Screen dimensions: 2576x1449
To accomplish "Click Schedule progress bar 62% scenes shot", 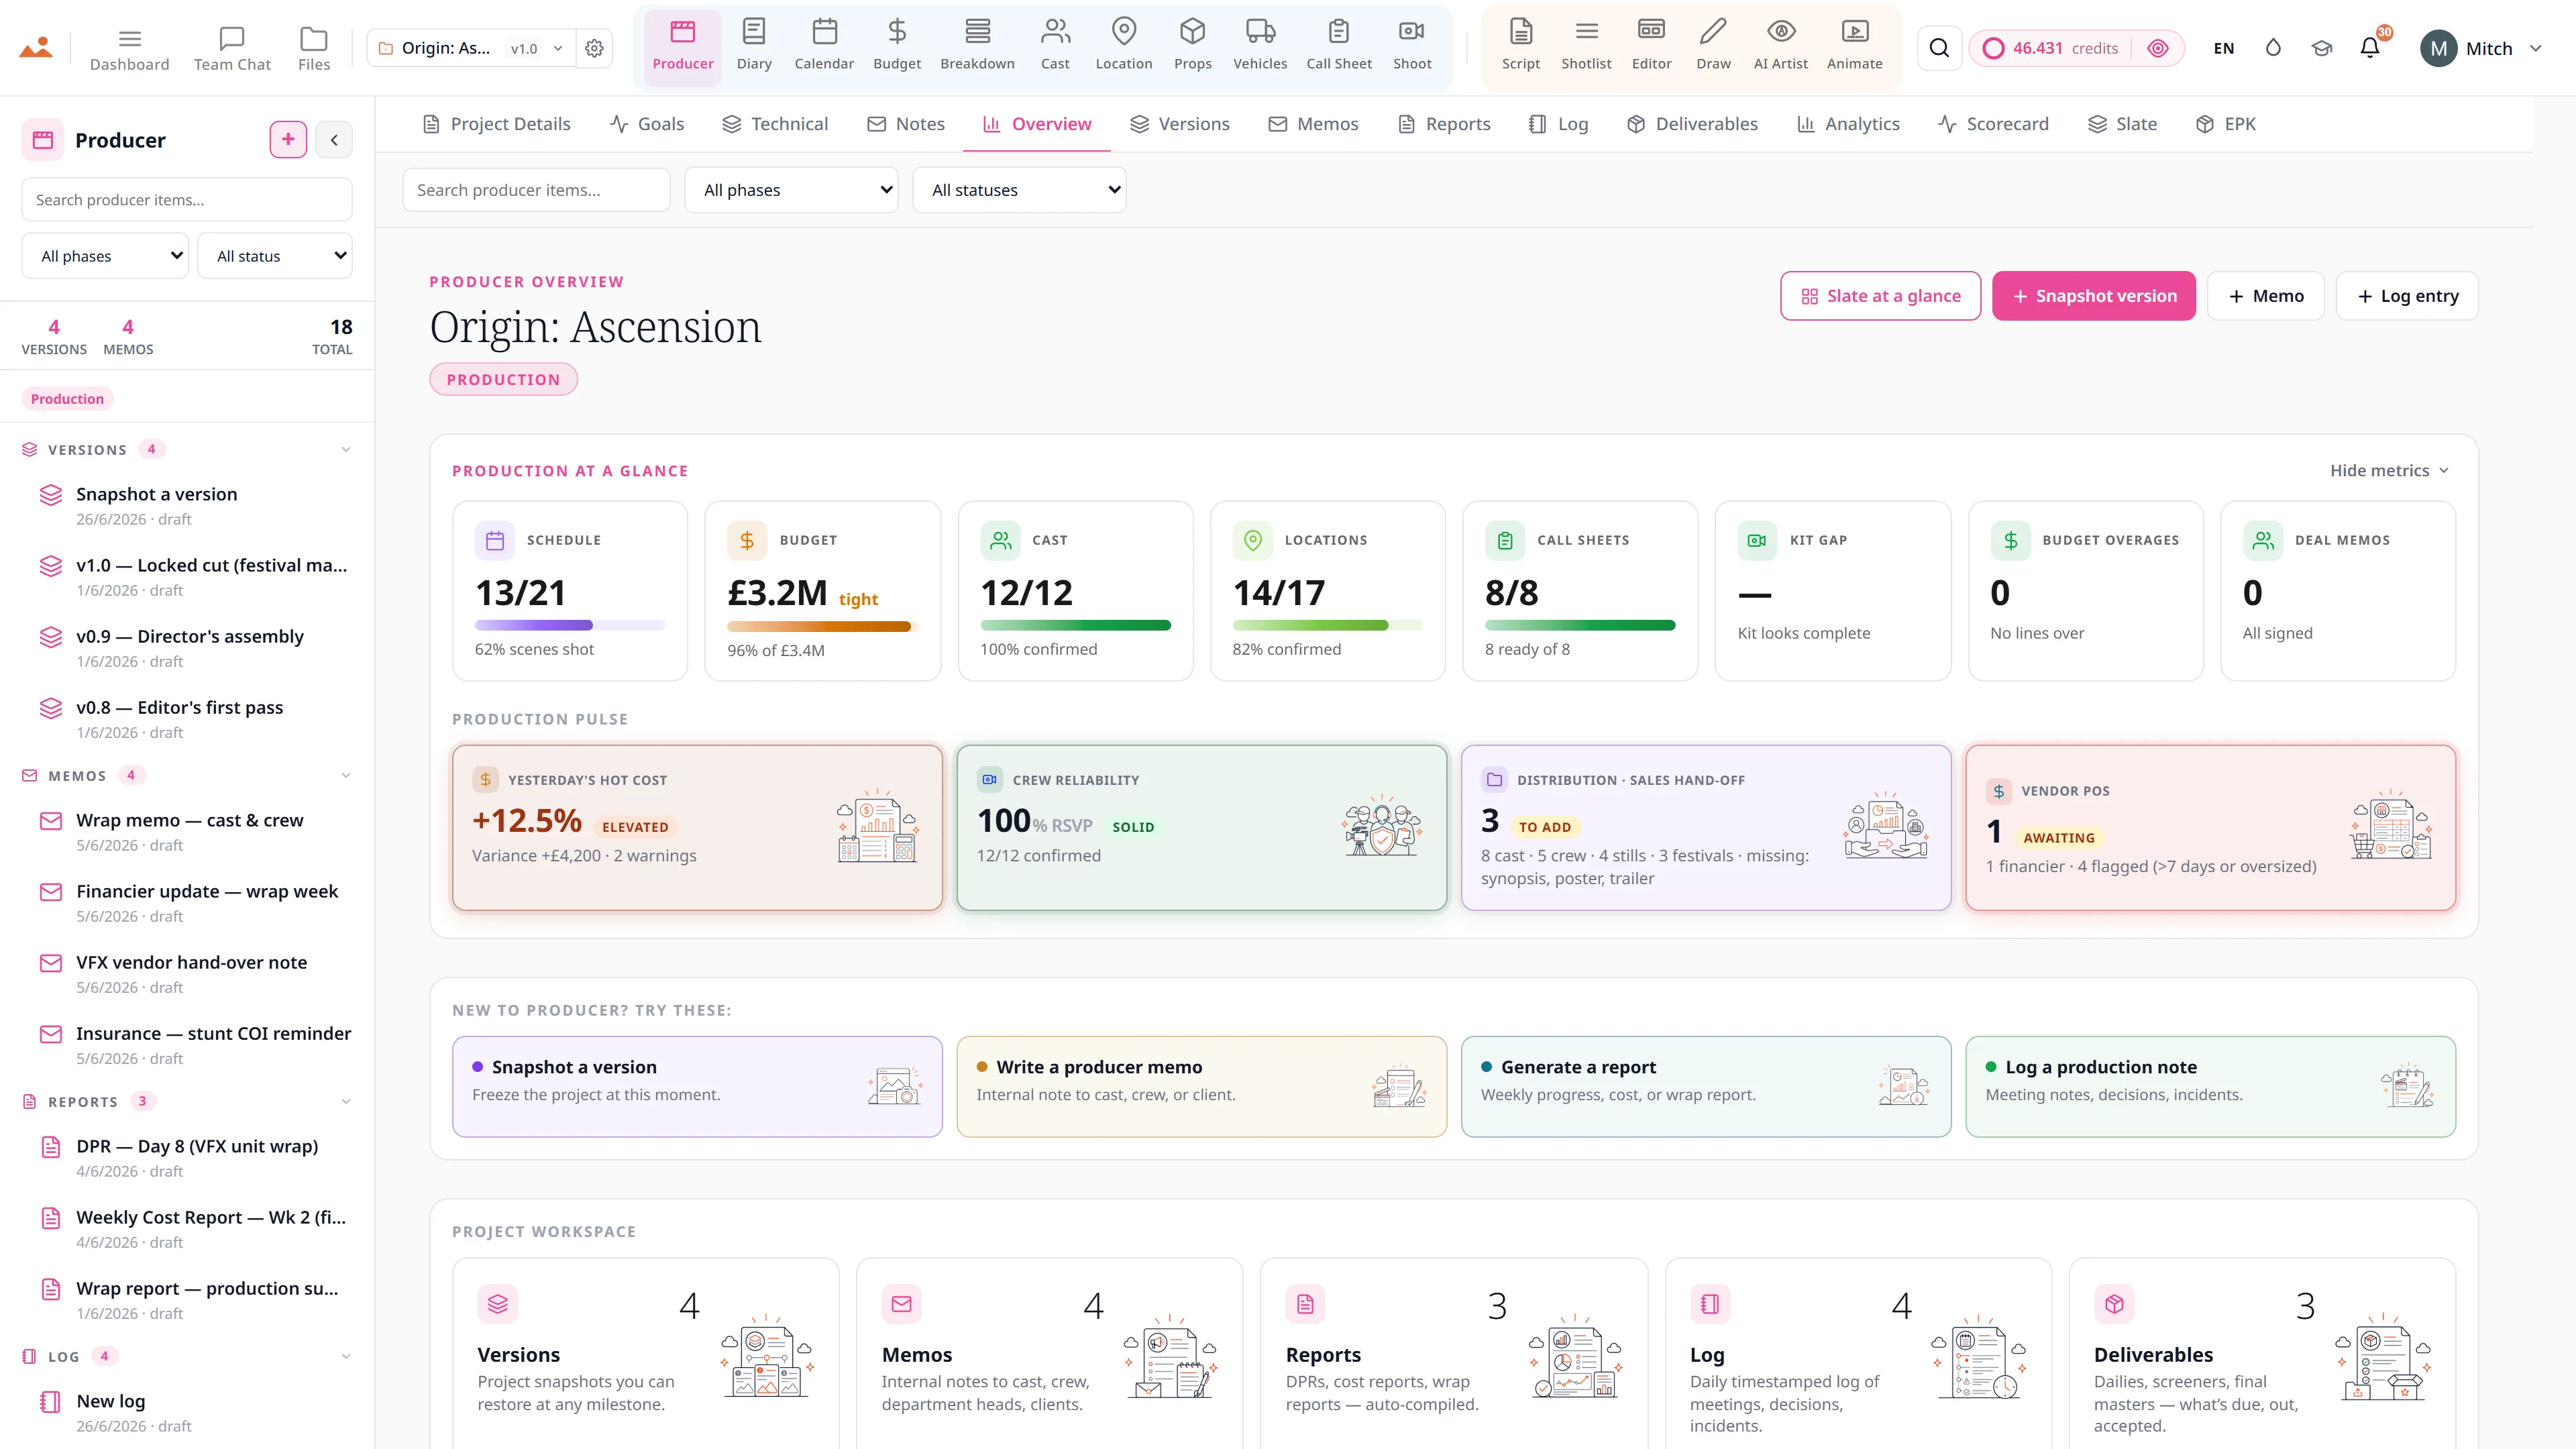I will [570, 625].
